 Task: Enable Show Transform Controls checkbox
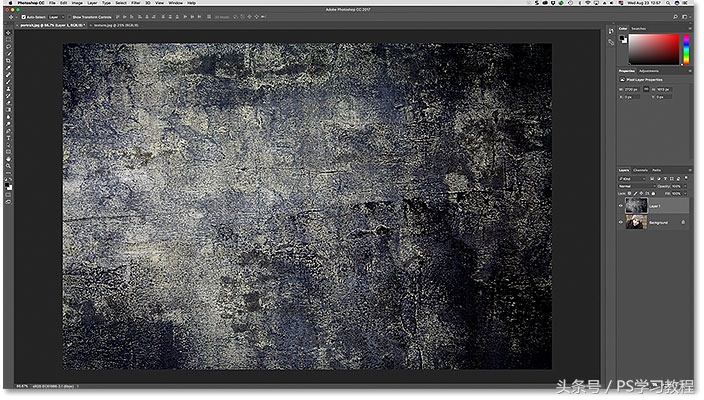[x=71, y=17]
